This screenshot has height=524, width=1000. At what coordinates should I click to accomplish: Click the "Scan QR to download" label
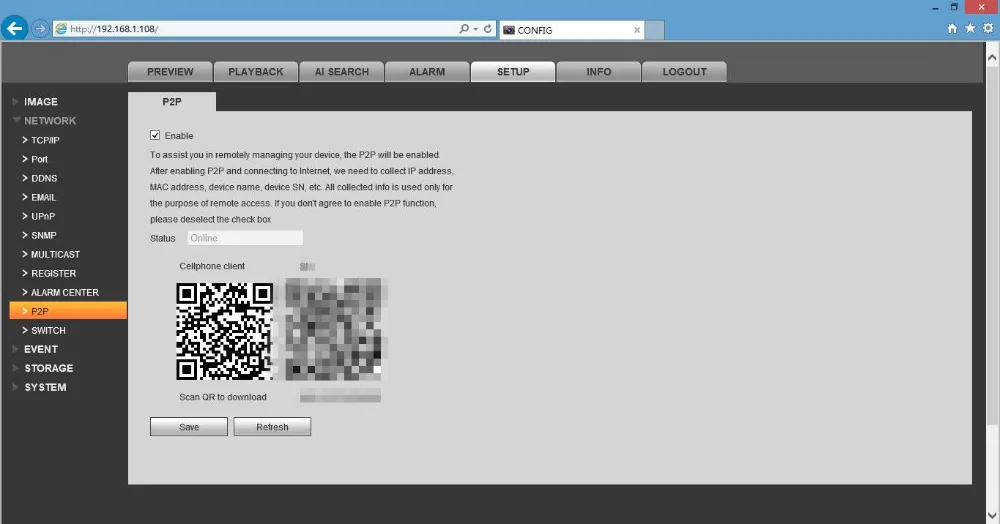223,397
